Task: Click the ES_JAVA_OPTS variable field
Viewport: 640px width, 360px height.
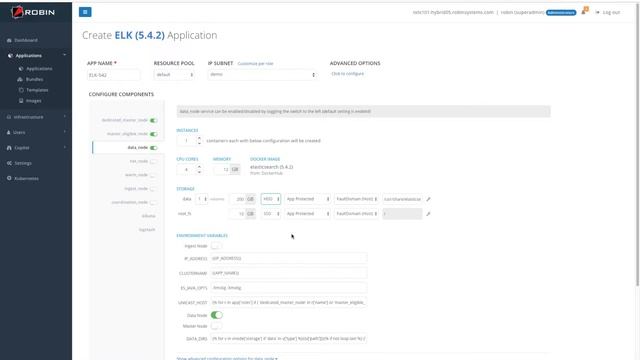Action: click(x=289, y=288)
